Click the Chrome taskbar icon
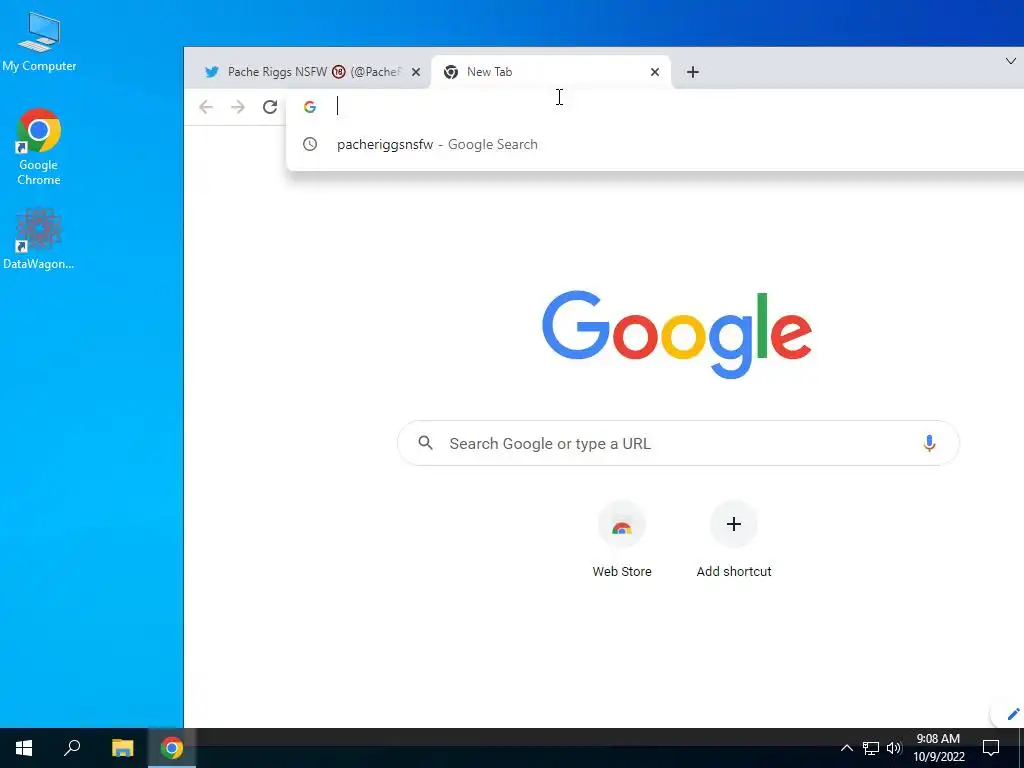Screen dimensions: 1024x768 pos(172,748)
